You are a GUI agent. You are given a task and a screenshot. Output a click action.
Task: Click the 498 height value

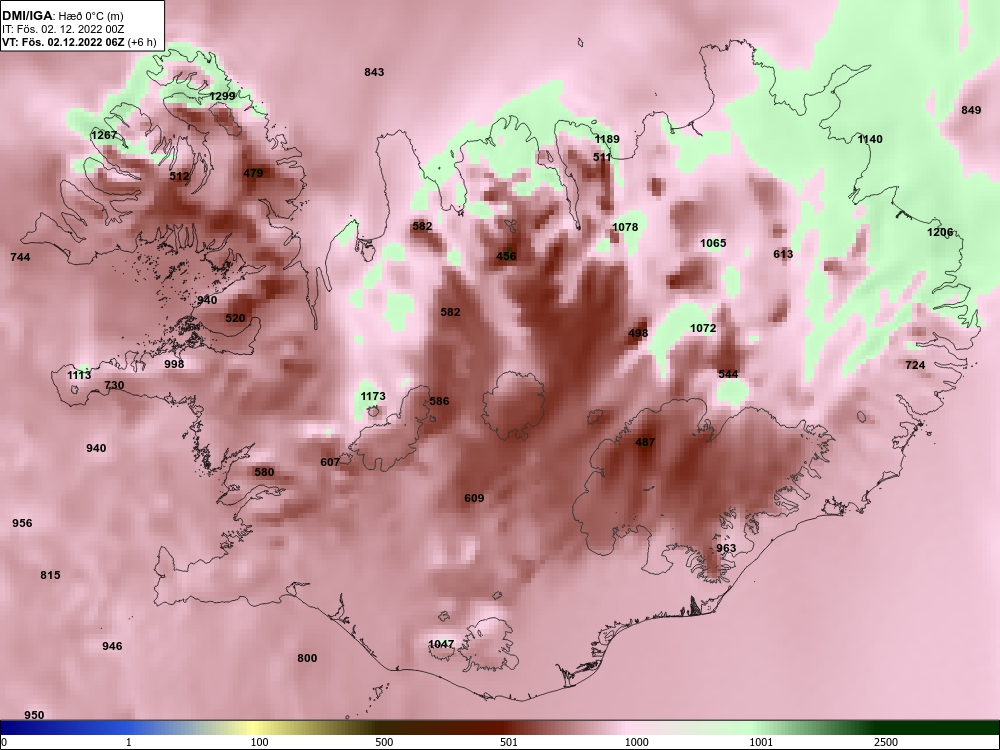(x=638, y=333)
